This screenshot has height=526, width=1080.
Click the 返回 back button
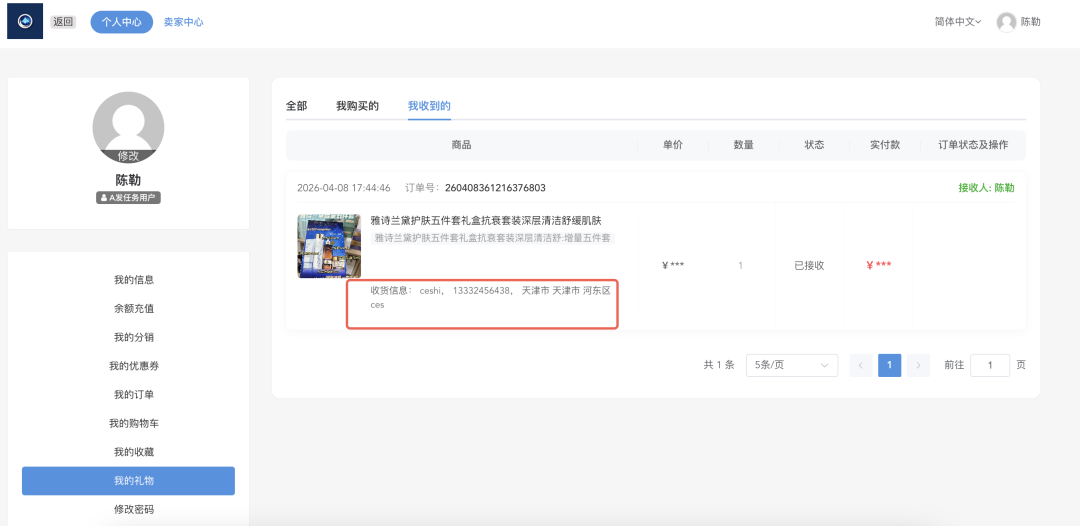point(63,22)
